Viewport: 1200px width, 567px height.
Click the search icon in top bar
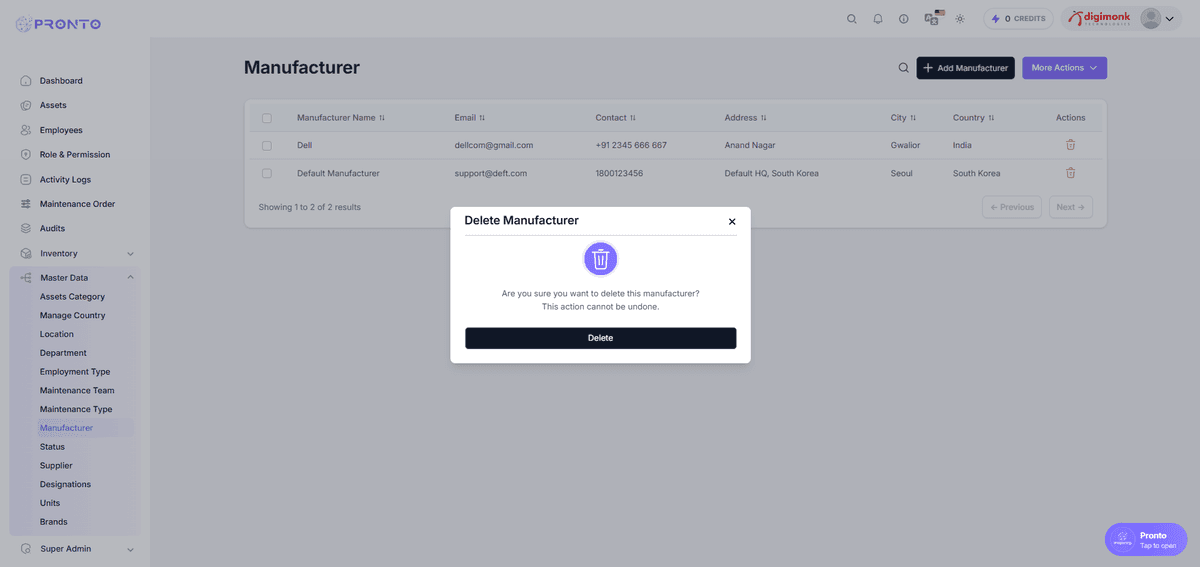pos(852,19)
